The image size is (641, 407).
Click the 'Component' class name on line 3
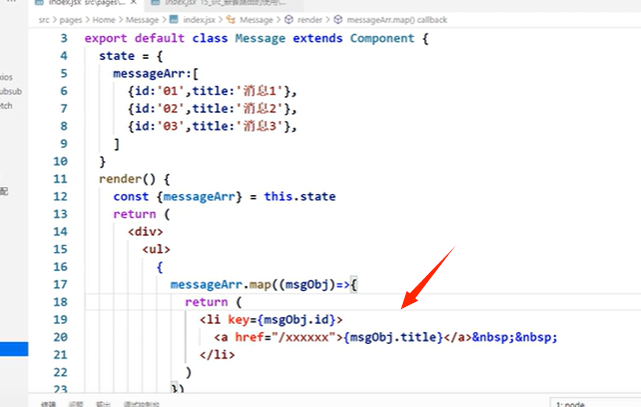[382, 38]
